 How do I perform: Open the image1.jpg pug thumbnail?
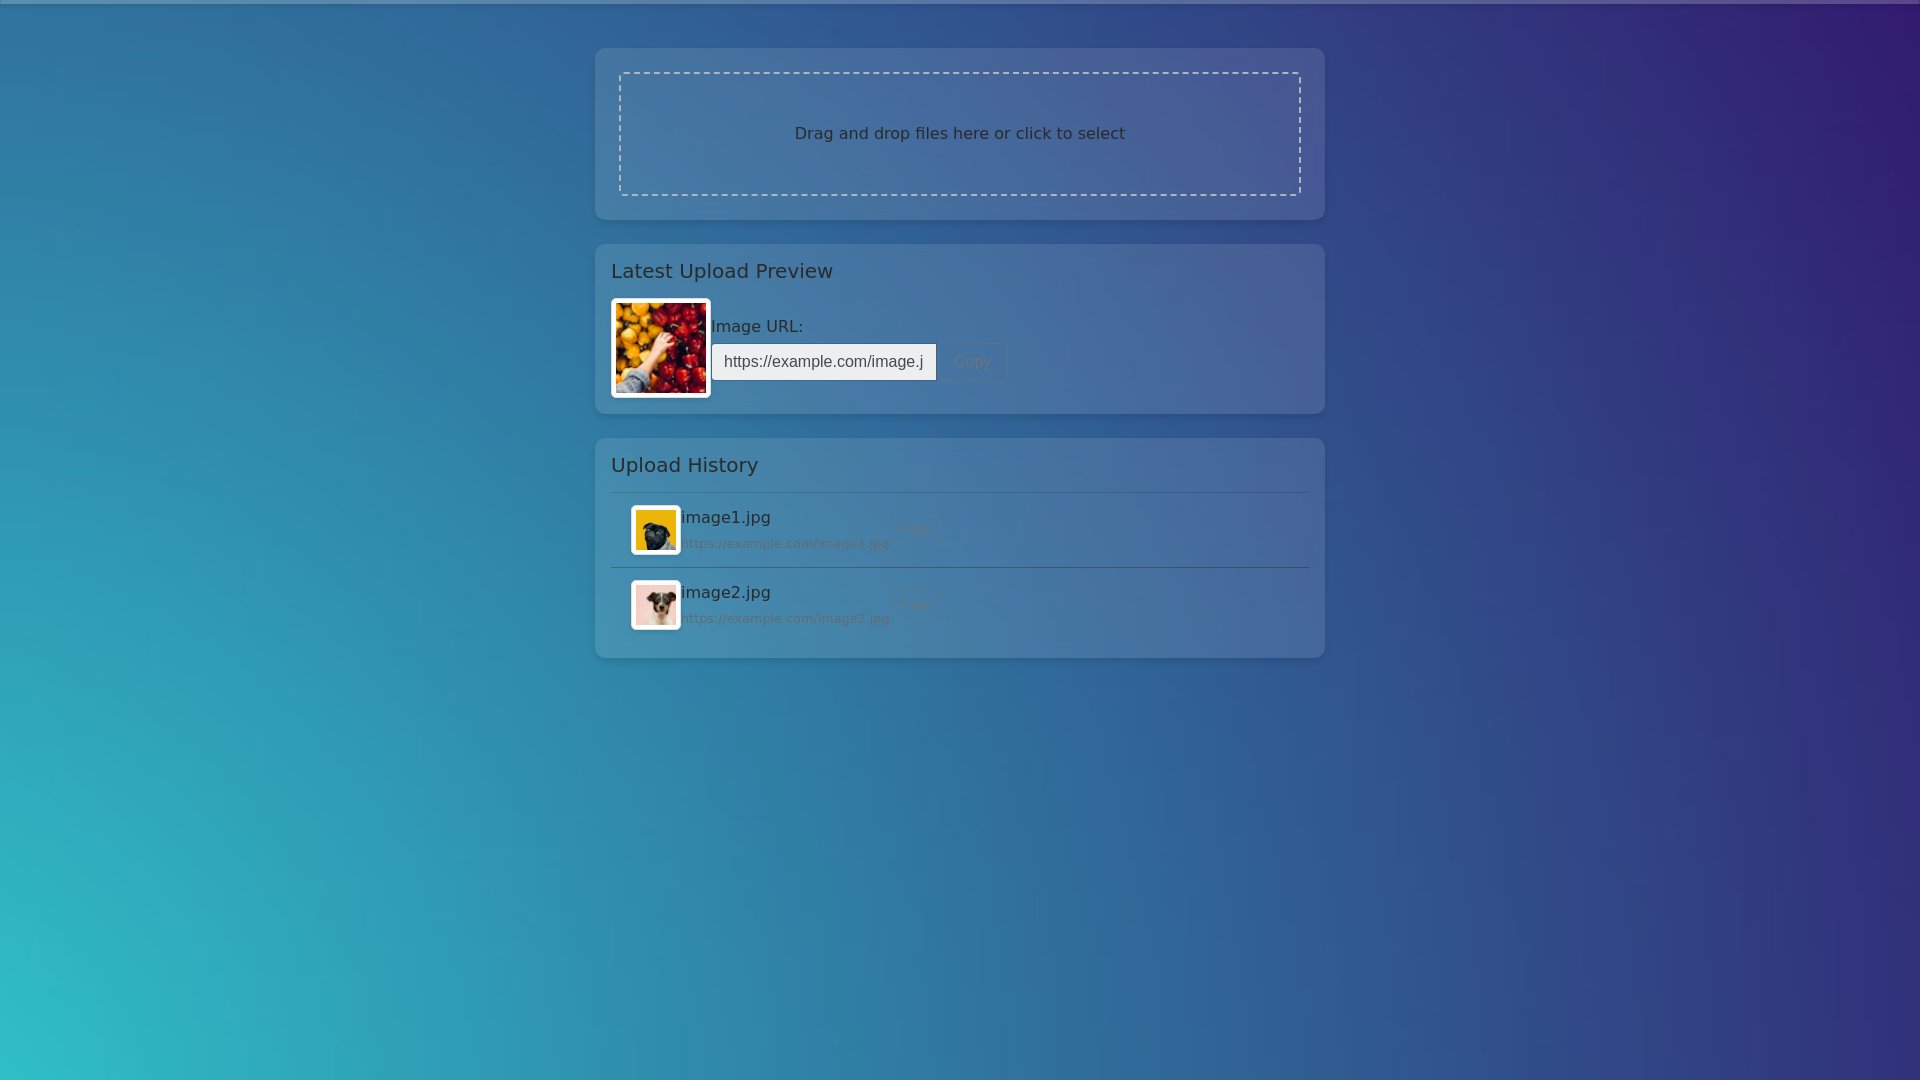pyautogui.click(x=656, y=530)
